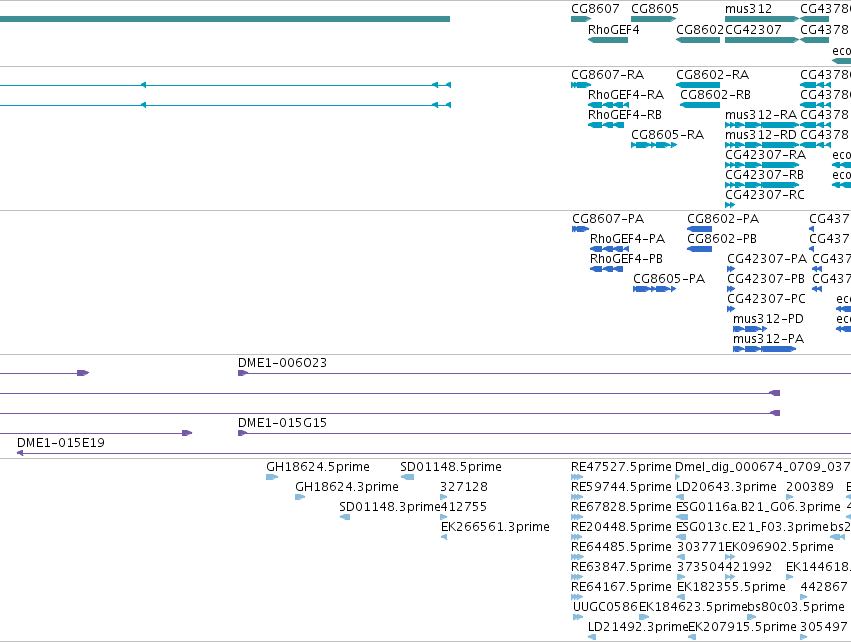This screenshot has height=642, width=851.
Task: Open the RhoGEF4-RA transcript label
Action: pyautogui.click(x=626, y=95)
